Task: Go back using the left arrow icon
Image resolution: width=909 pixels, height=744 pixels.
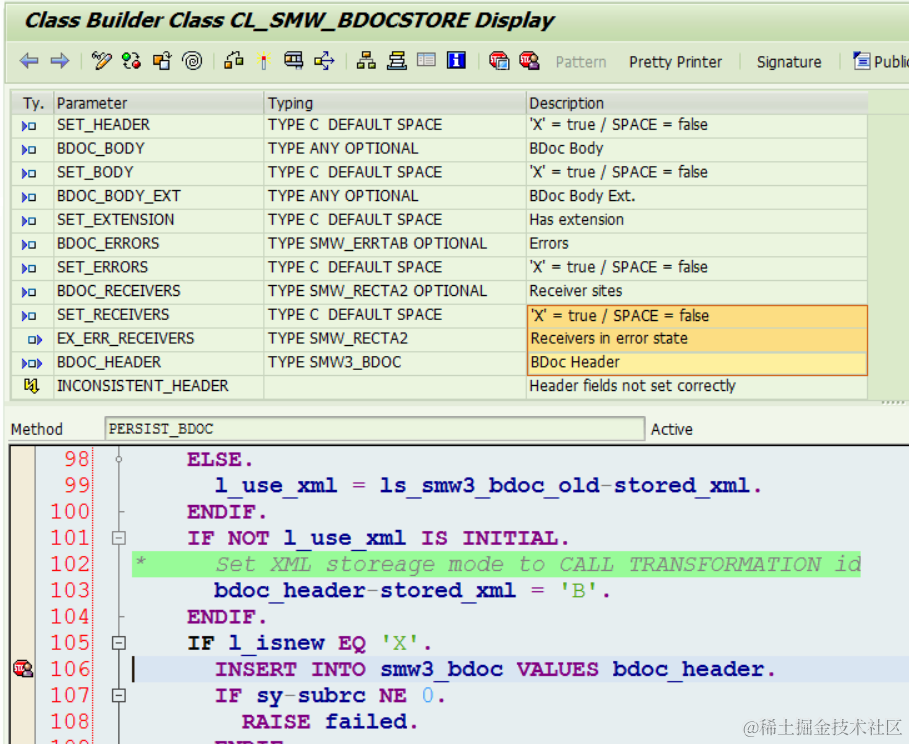Action: (x=29, y=60)
